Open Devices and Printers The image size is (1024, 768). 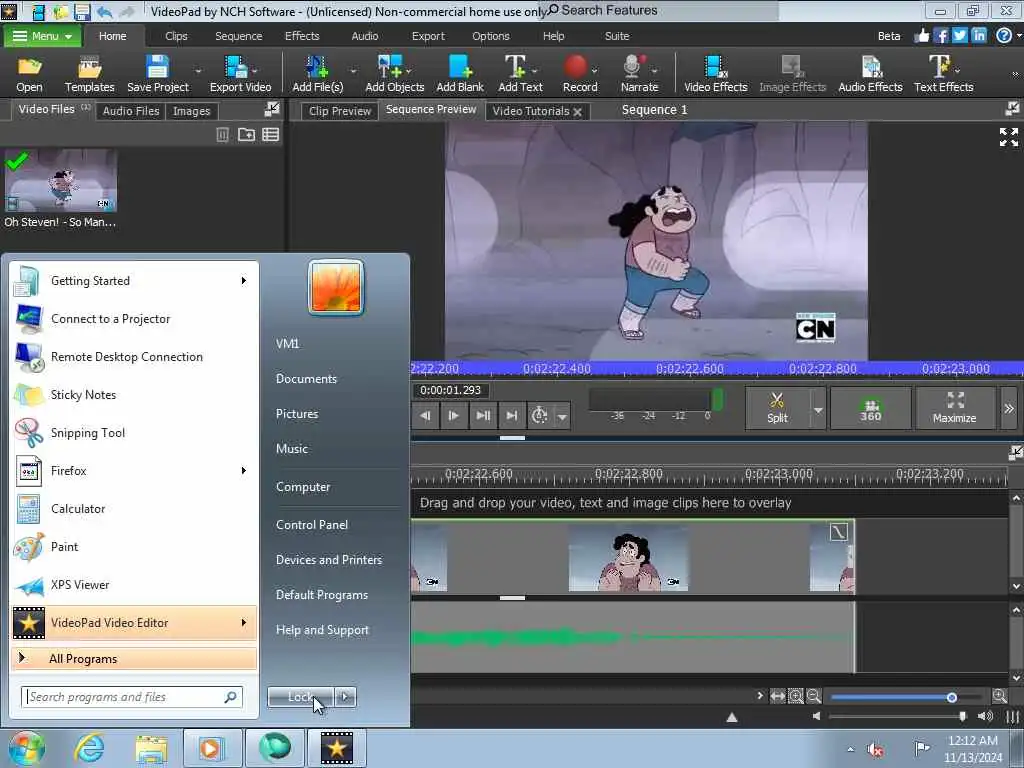(328, 560)
